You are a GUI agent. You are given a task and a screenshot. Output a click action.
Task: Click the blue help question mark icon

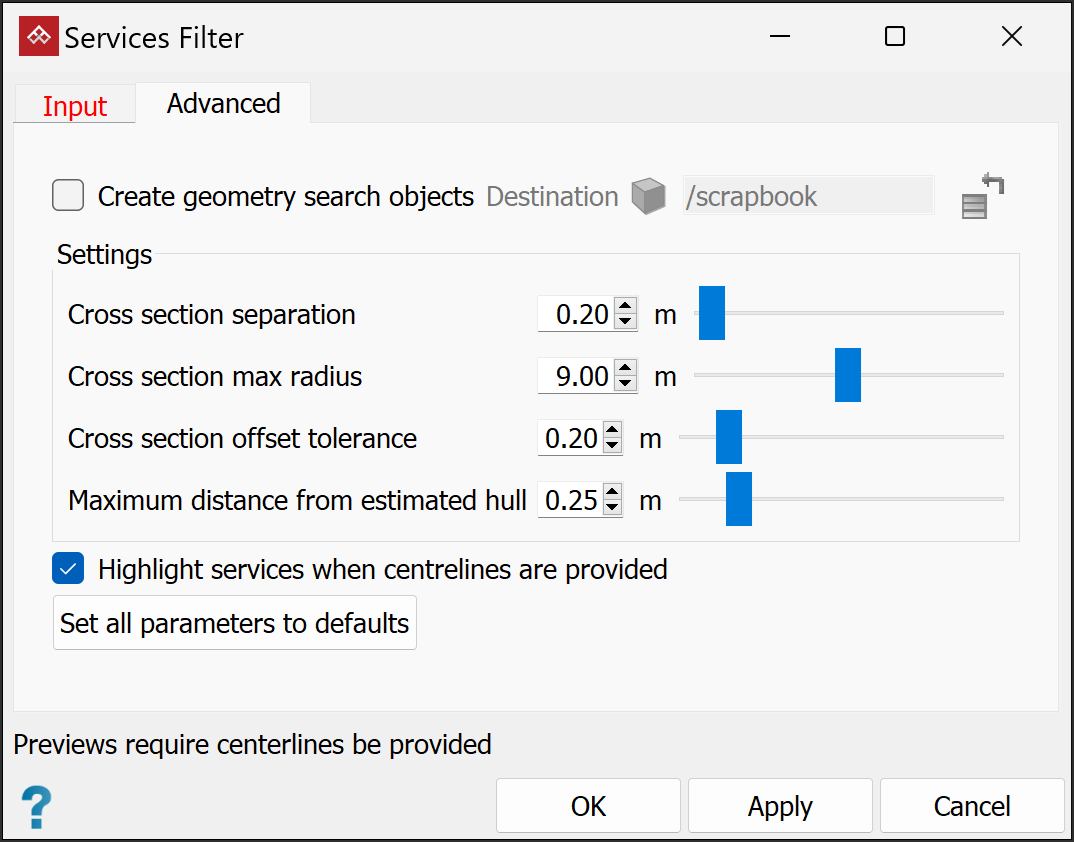click(x=36, y=805)
